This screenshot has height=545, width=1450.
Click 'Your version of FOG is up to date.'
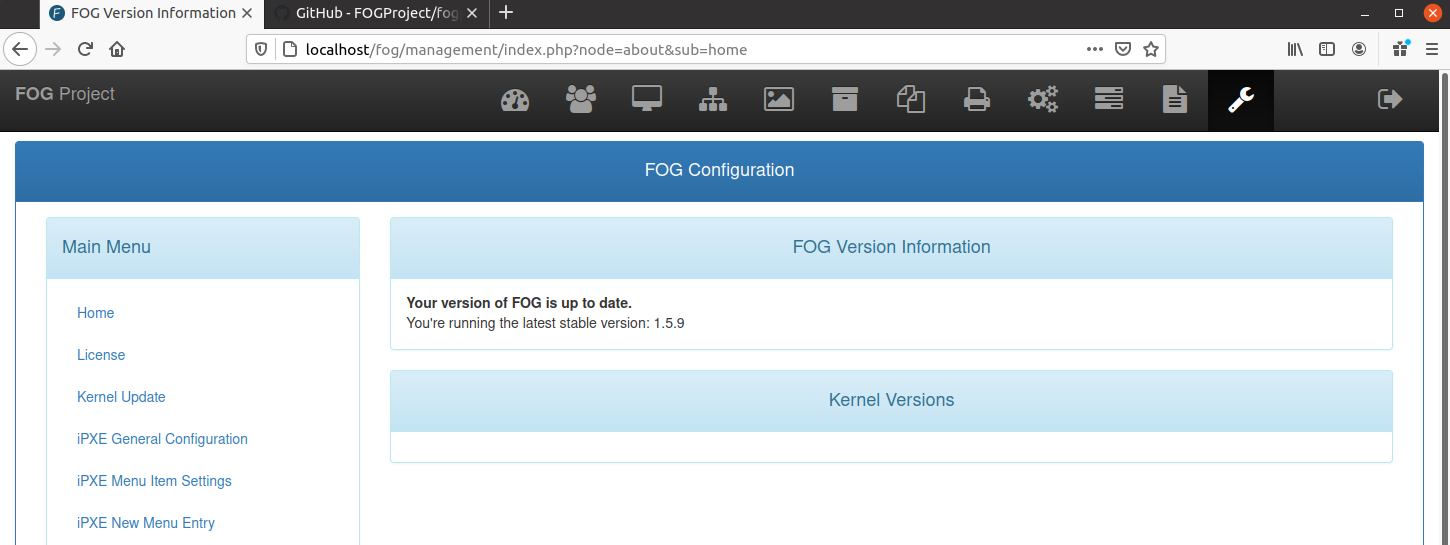point(519,303)
